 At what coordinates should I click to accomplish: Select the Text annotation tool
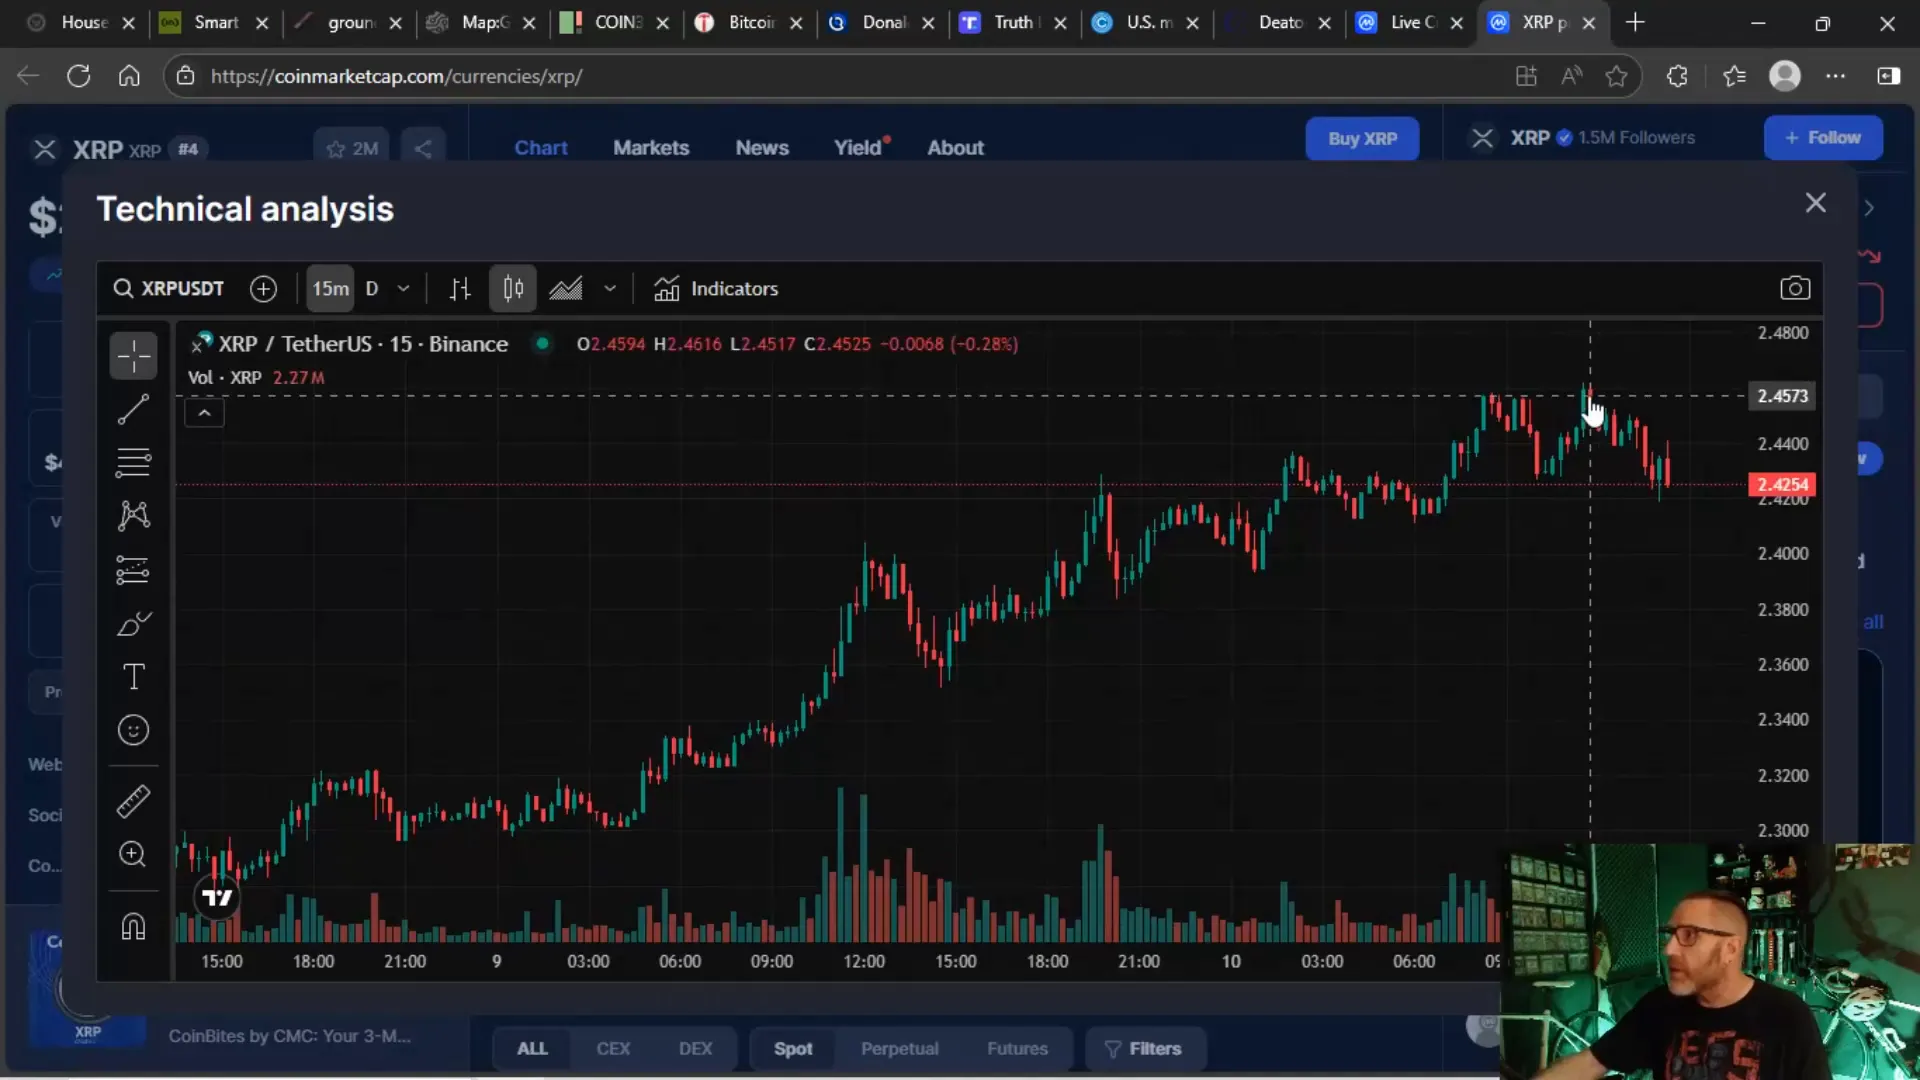133,677
